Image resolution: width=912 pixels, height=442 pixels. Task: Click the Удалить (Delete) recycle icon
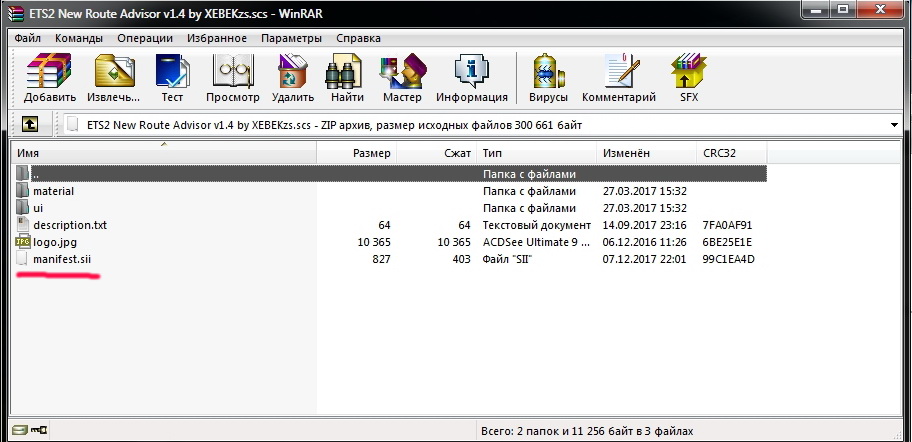(x=293, y=77)
